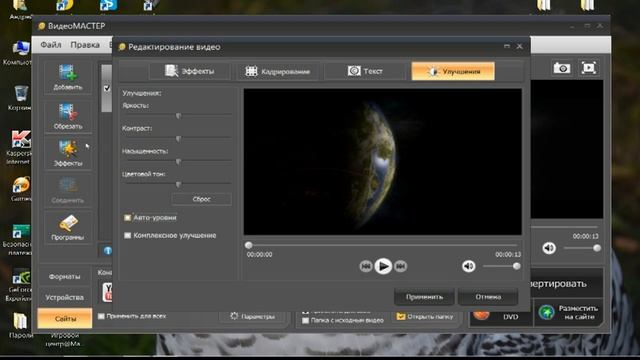The height and width of the screenshot is (360, 640).
Task: Click the Конвертировать button in main window
Action: [567, 284]
